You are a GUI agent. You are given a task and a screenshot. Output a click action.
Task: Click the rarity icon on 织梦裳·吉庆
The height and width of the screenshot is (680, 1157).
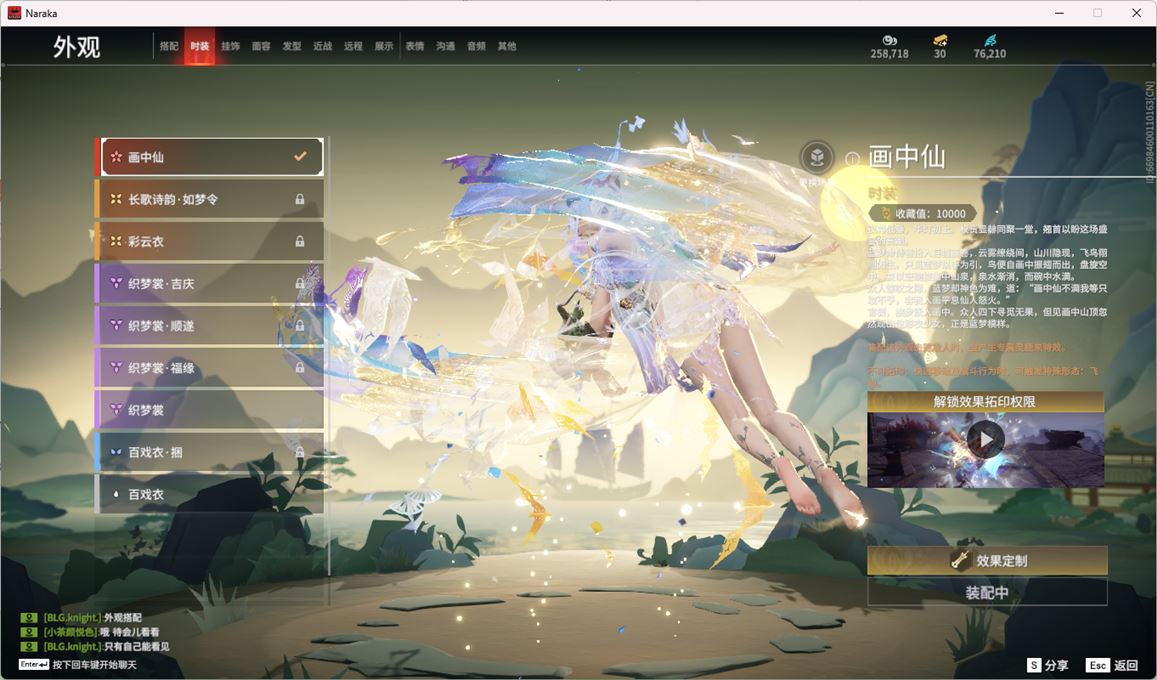click(116, 283)
